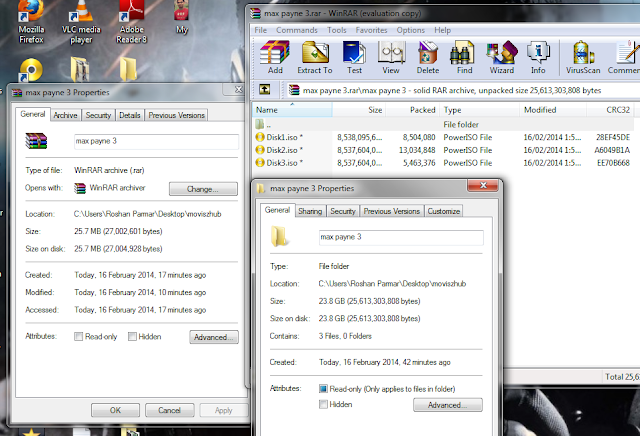Image resolution: width=640 pixels, height=436 pixels.
Task: Click the Change... button for Opens with
Action: [203, 189]
